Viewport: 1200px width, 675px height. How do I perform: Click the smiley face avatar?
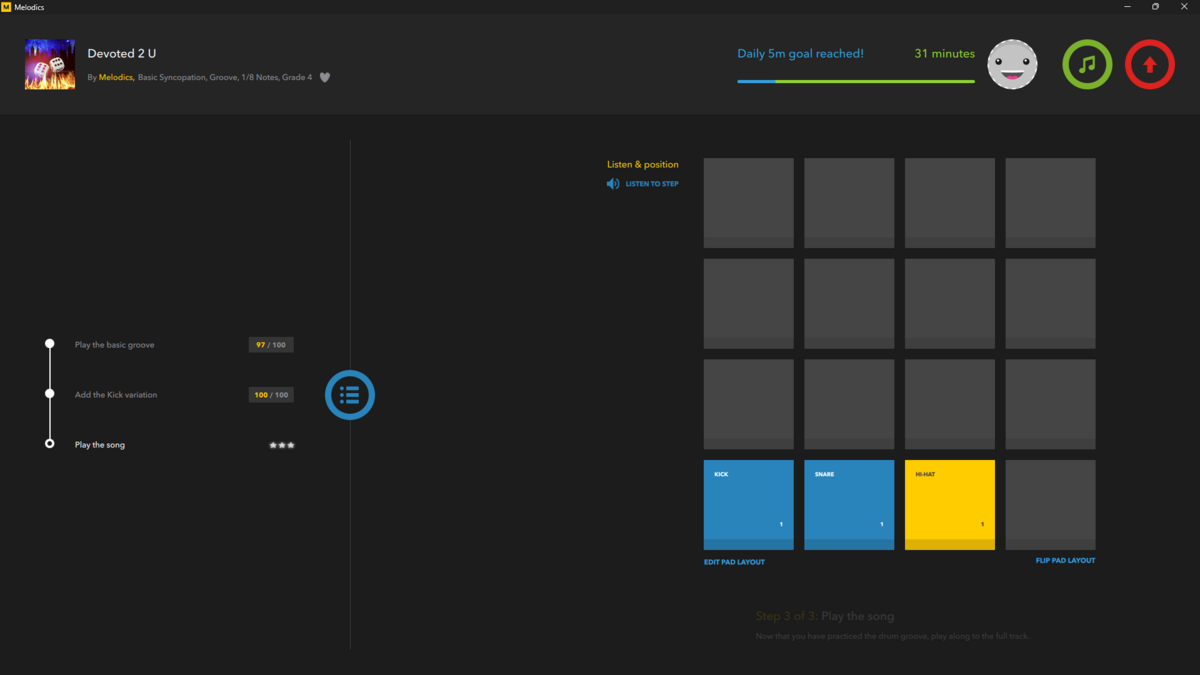click(x=1012, y=65)
